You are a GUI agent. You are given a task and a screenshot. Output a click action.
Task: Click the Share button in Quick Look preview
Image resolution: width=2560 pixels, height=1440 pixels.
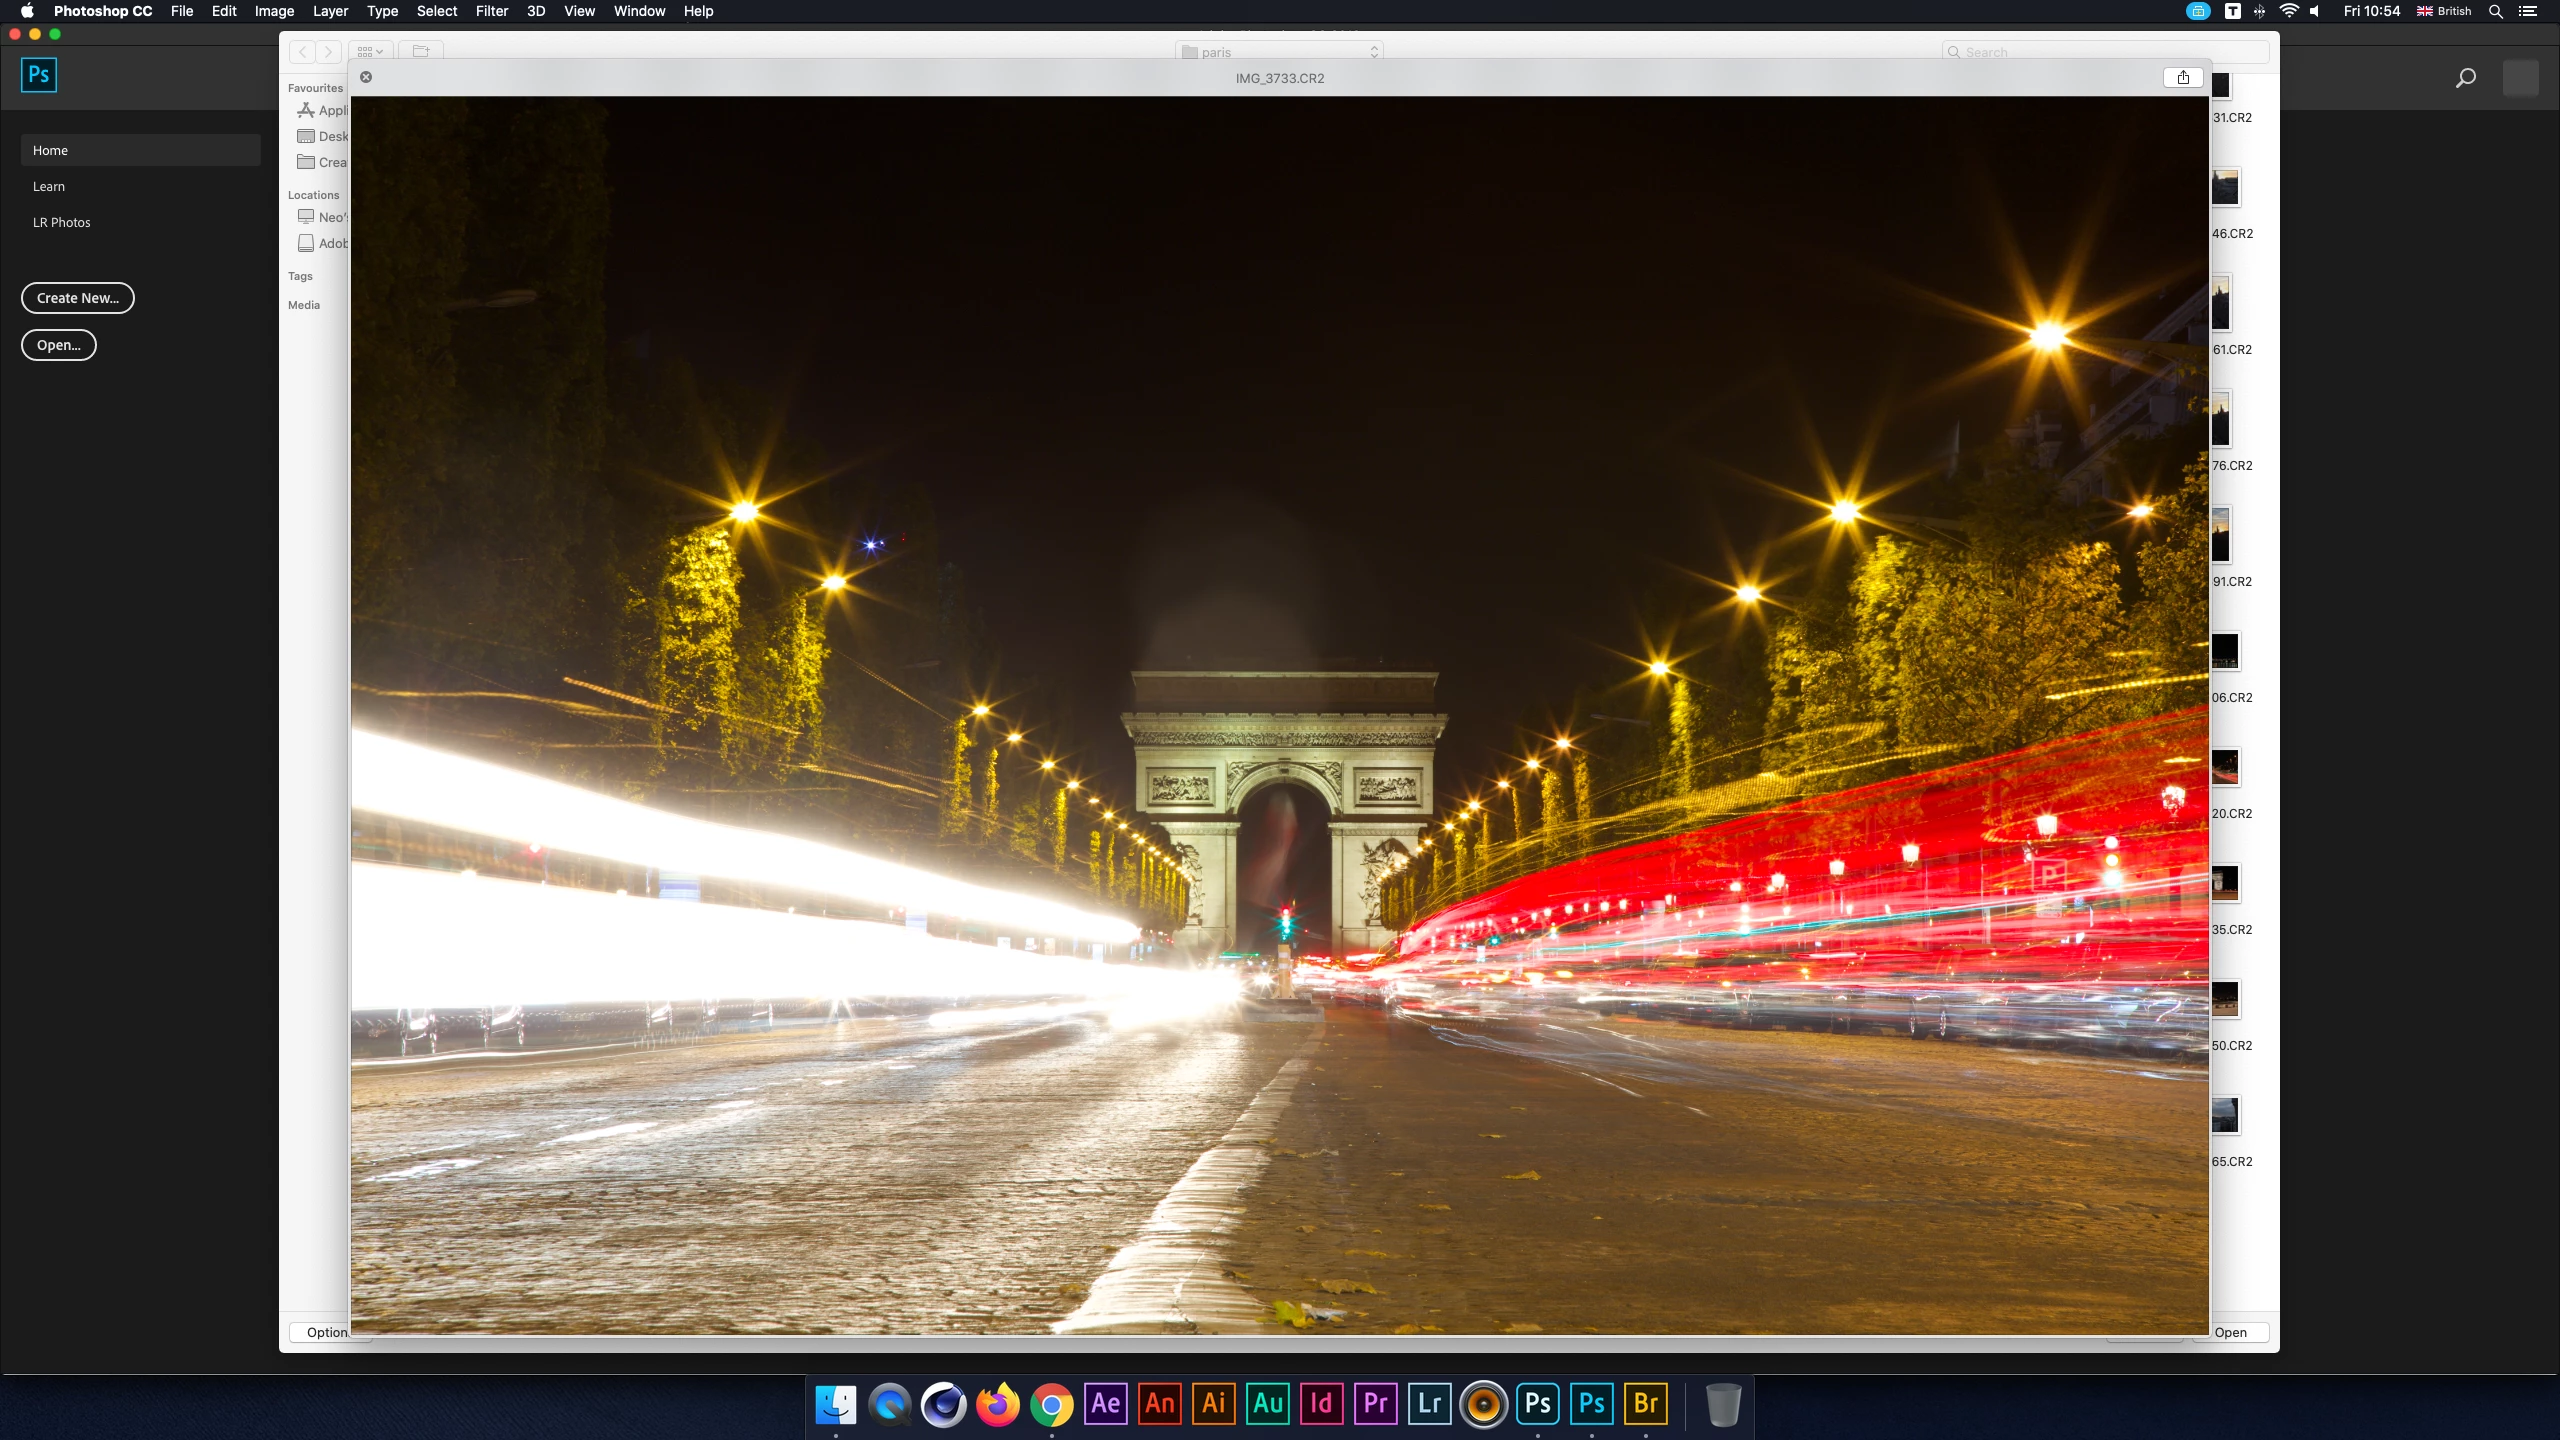(x=2183, y=78)
